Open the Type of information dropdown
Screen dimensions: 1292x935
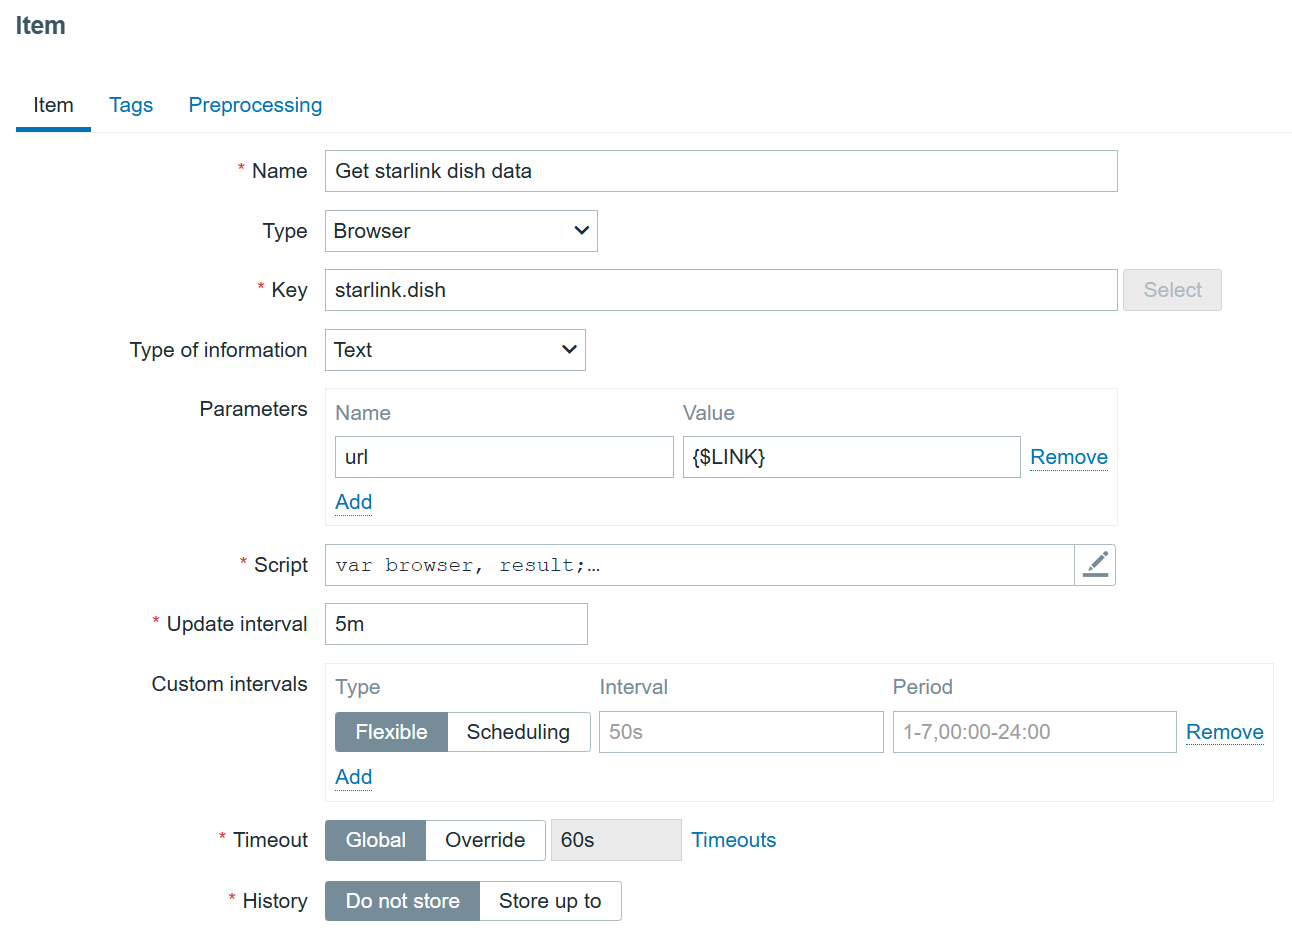[x=455, y=350]
